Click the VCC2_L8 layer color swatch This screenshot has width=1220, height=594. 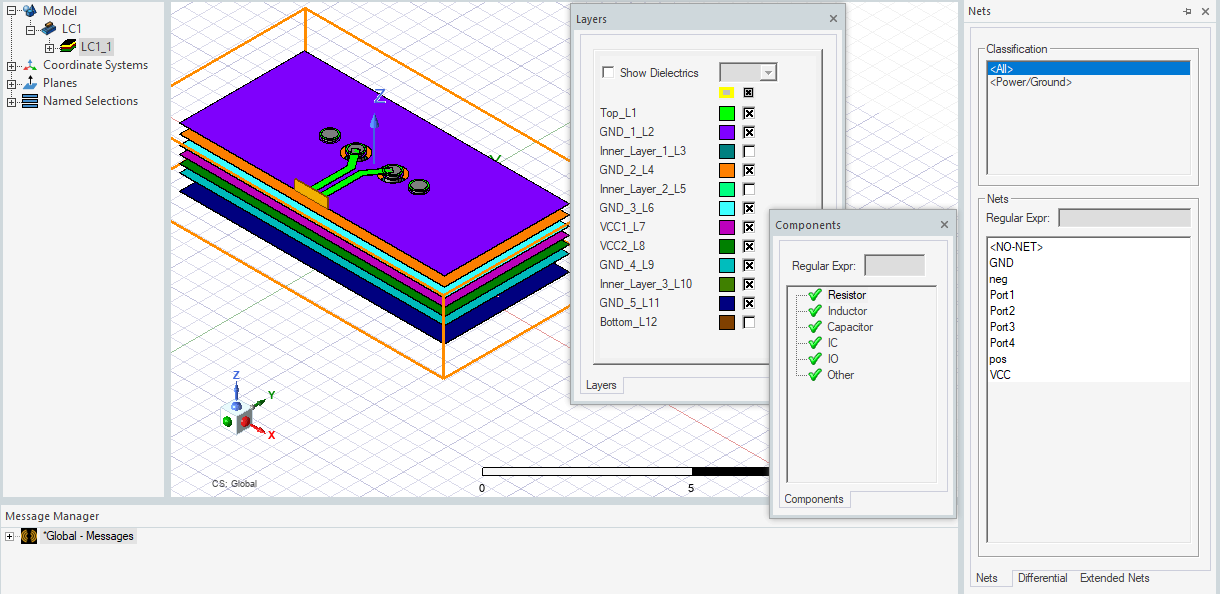727,246
